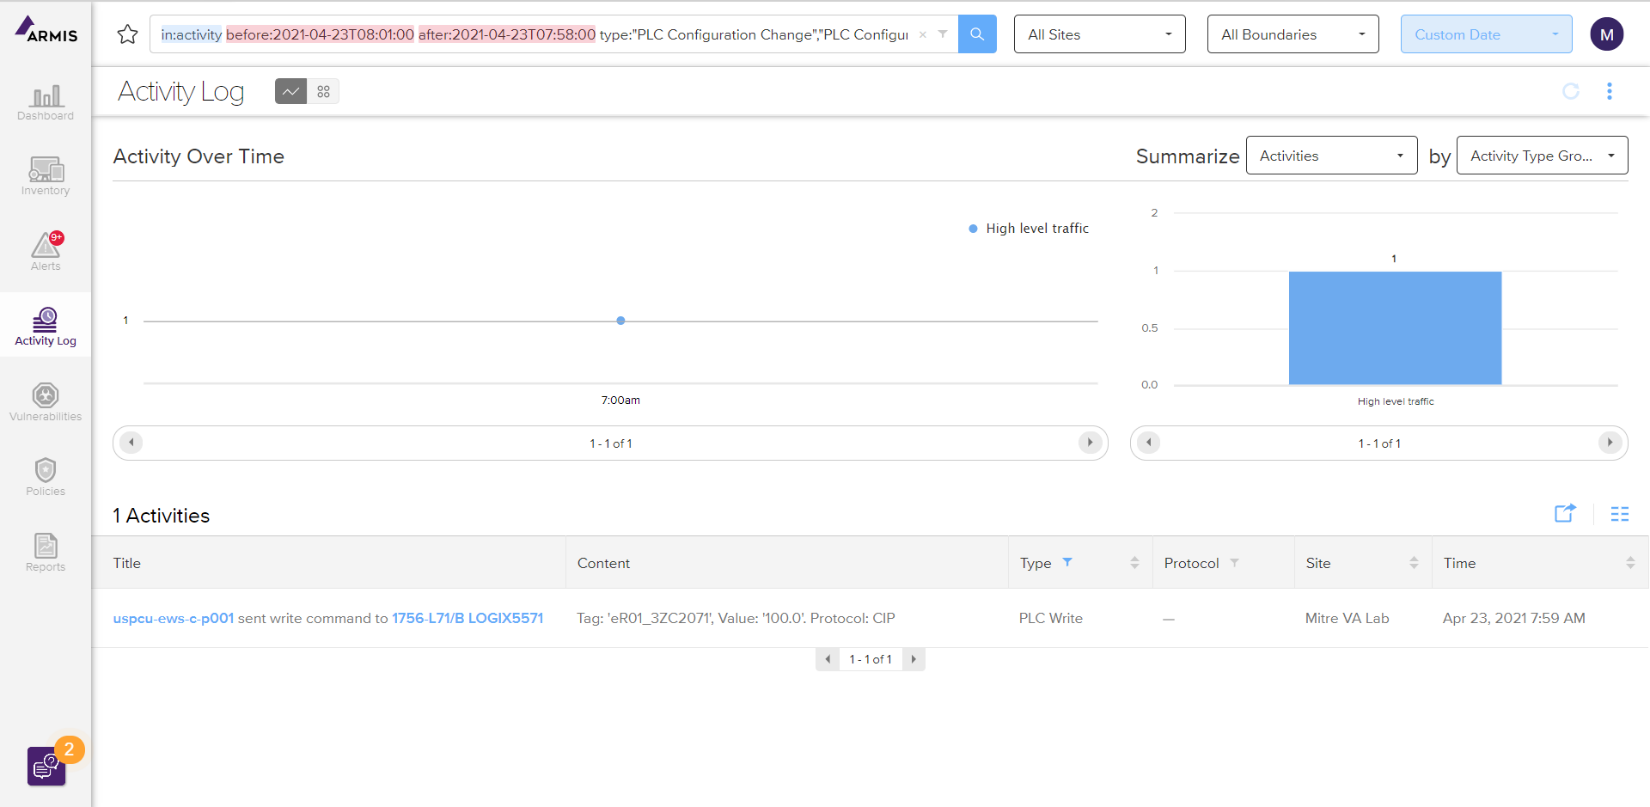Go to previous page of summary chart
The height and width of the screenshot is (807, 1650).
(1149, 442)
